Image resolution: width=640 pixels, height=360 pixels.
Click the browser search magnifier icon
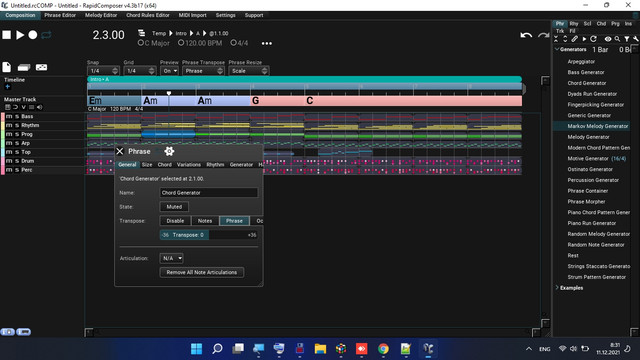coord(618,39)
